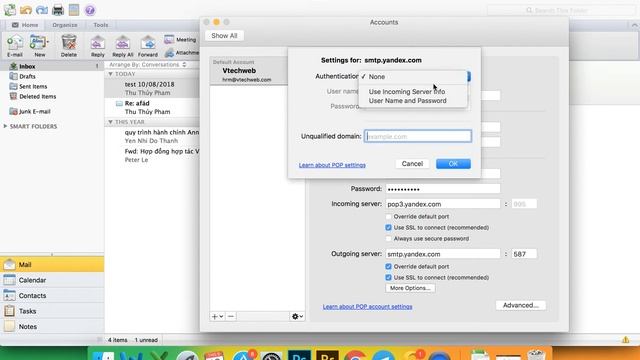
Task: Choose User Name and Password option
Action: pyautogui.click(x=413, y=101)
